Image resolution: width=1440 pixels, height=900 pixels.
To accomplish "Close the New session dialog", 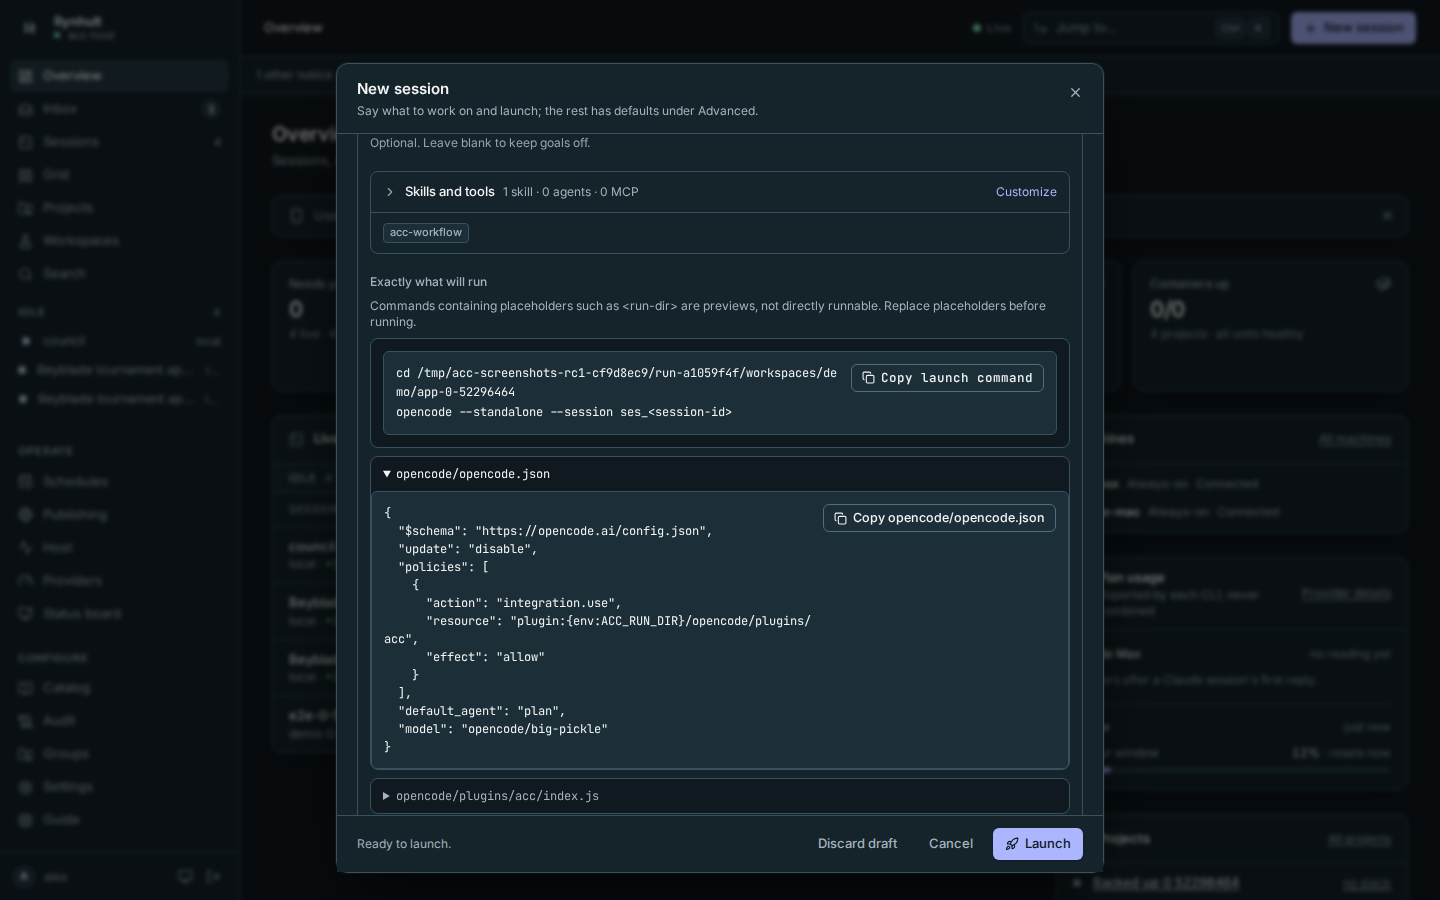I will click(x=1075, y=93).
